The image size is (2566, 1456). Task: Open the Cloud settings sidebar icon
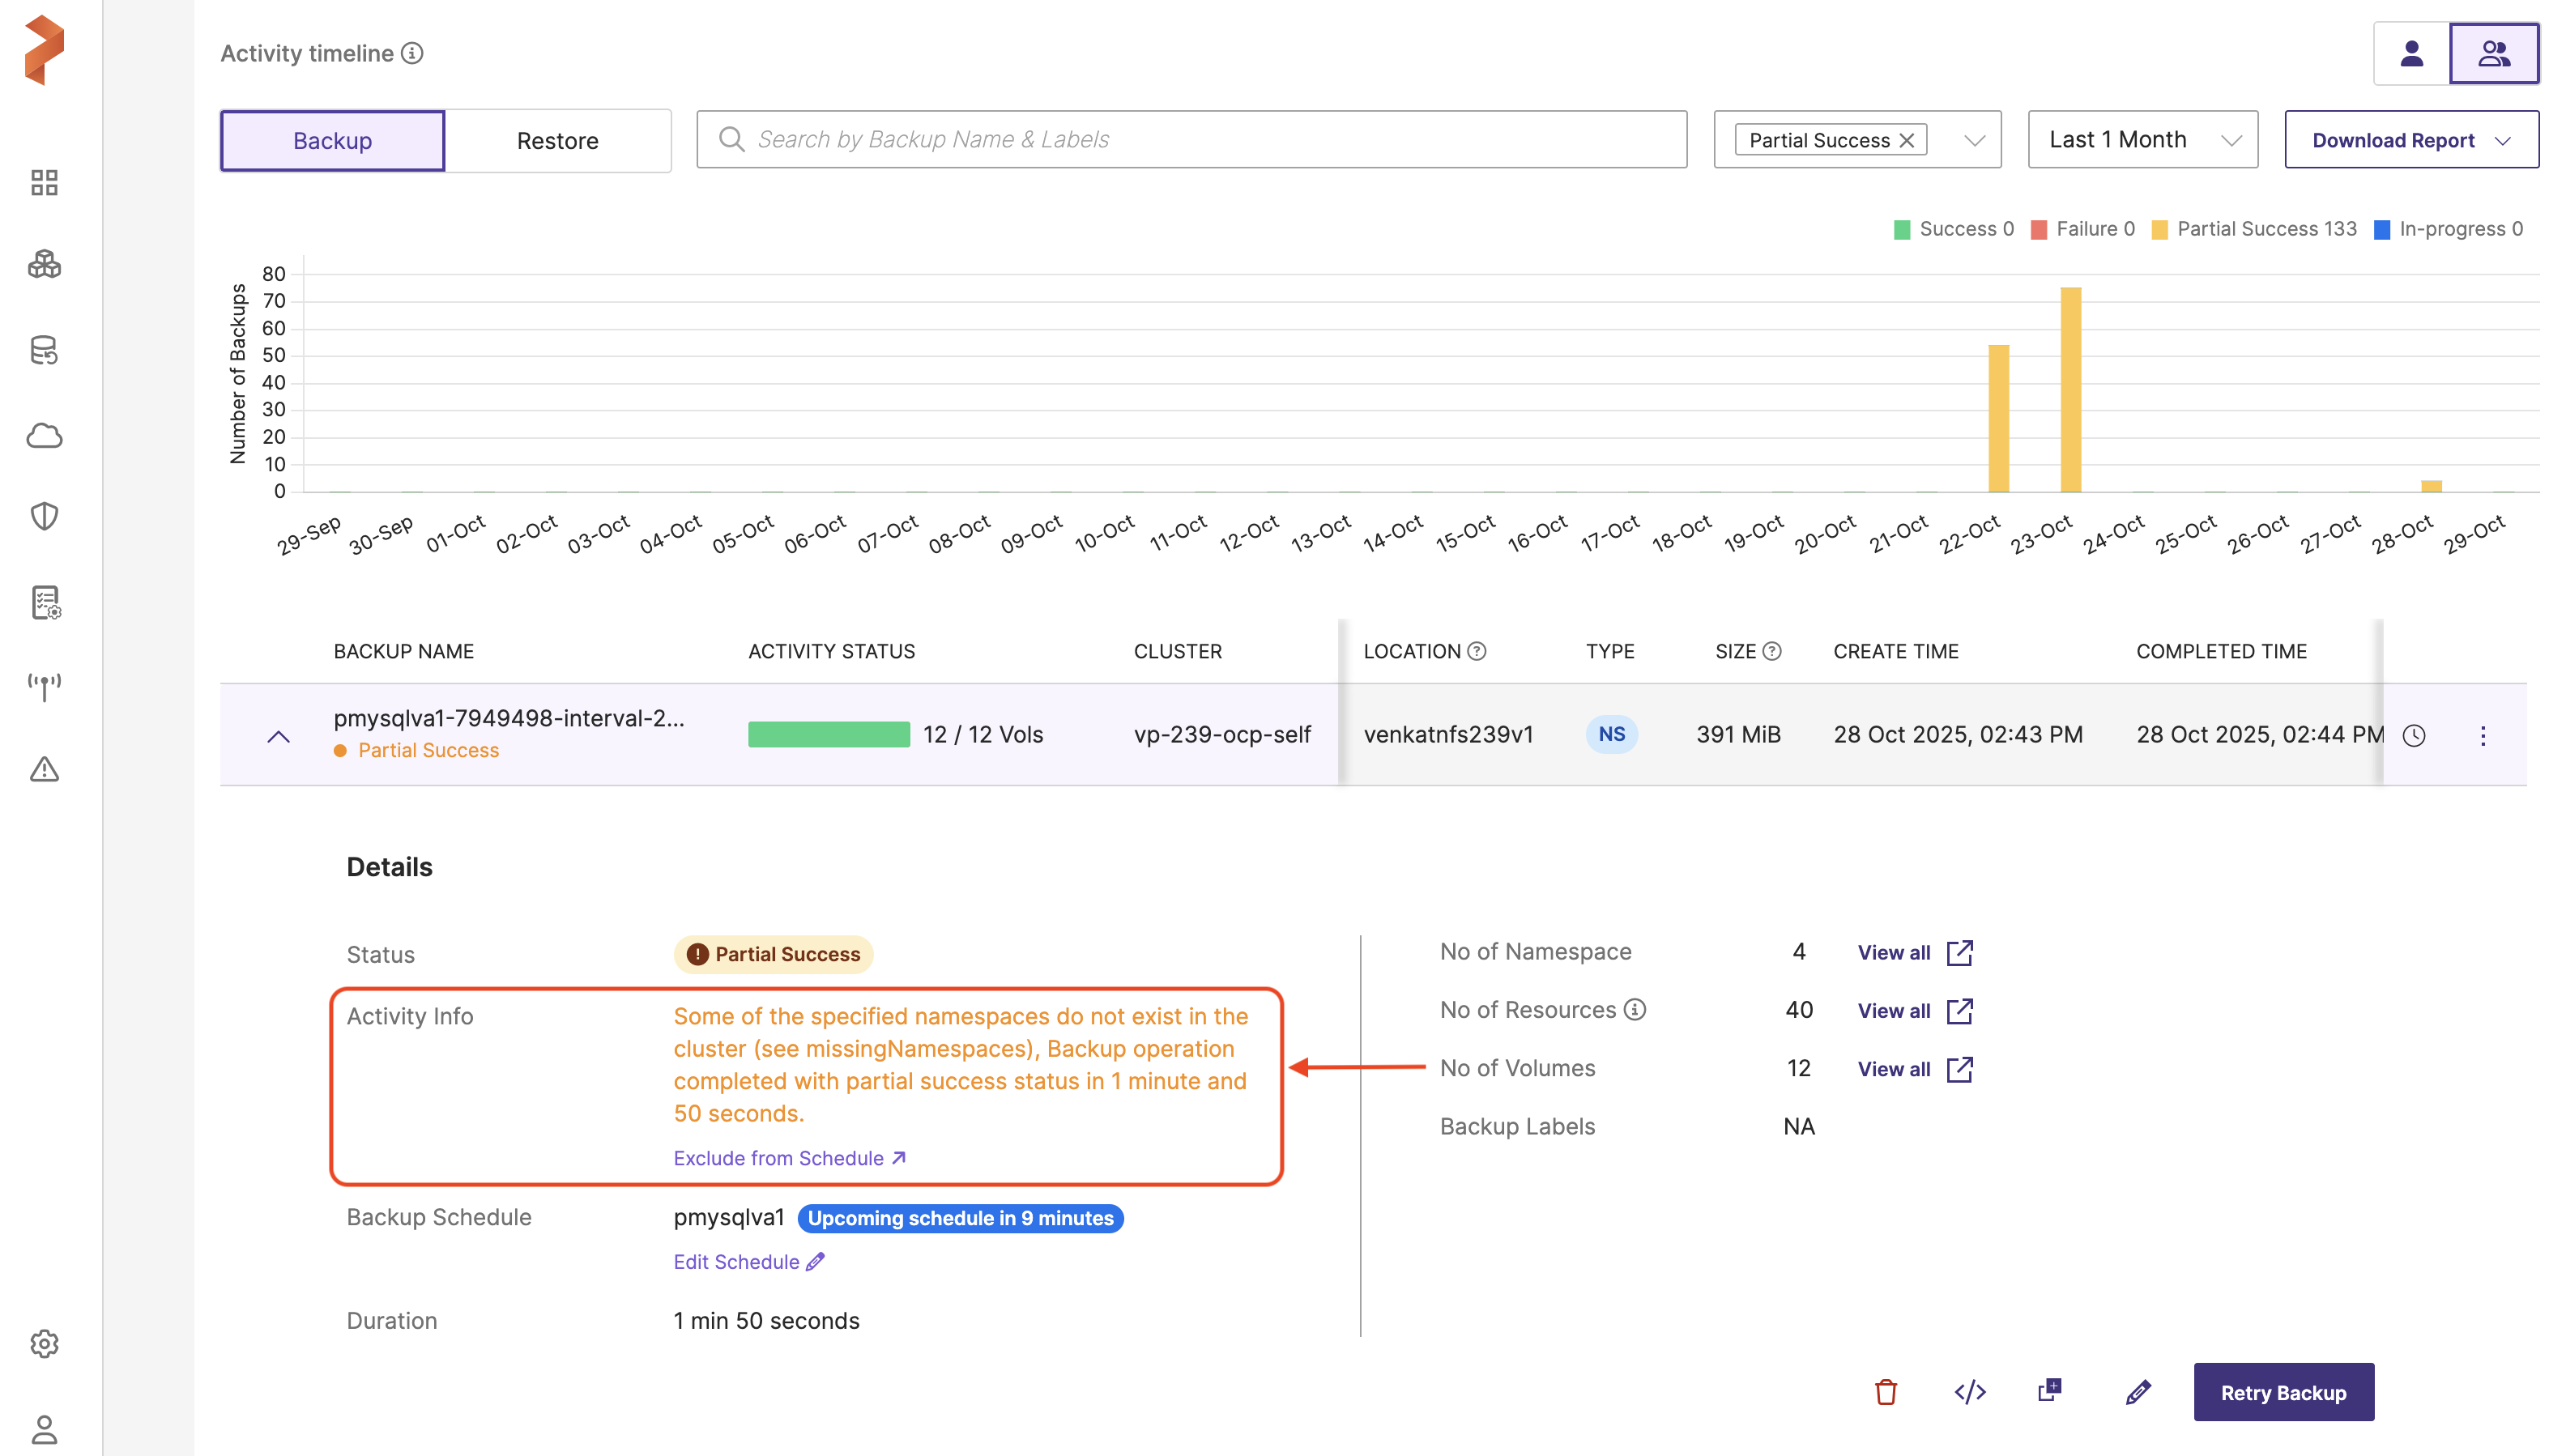[x=44, y=436]
